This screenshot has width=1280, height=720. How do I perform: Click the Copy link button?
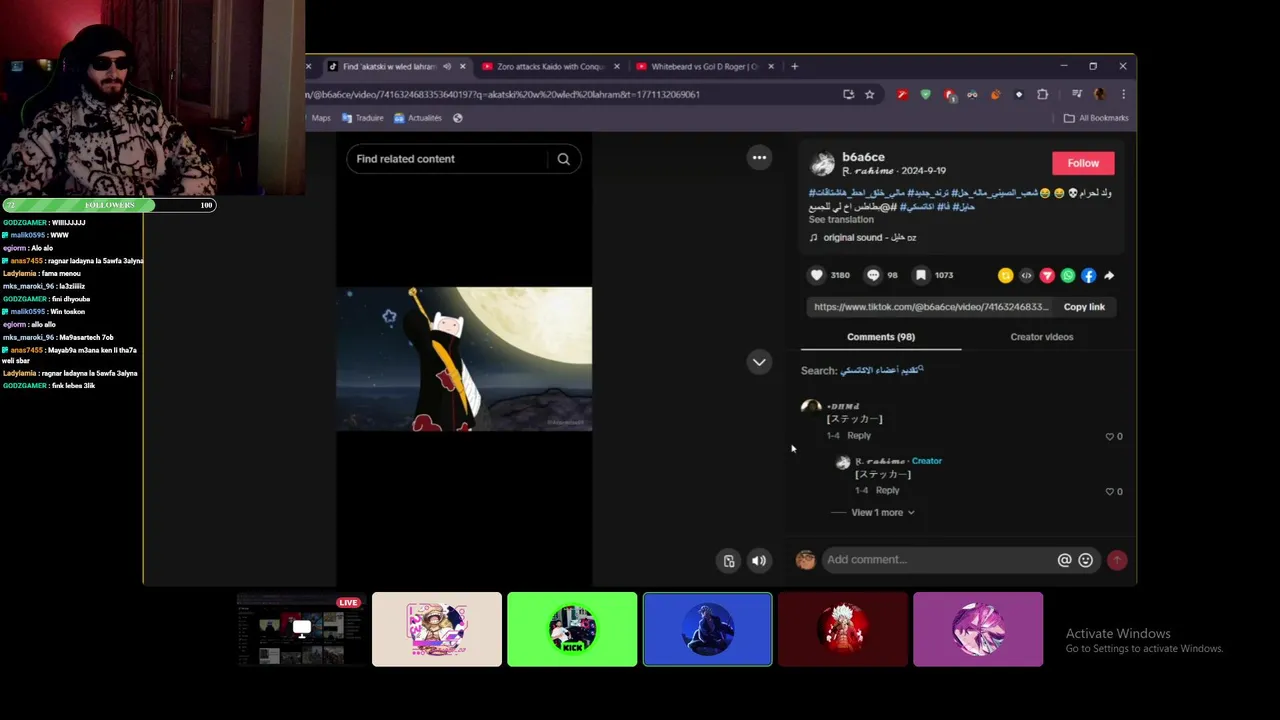pyautogui.click(x=1084, y=307)
